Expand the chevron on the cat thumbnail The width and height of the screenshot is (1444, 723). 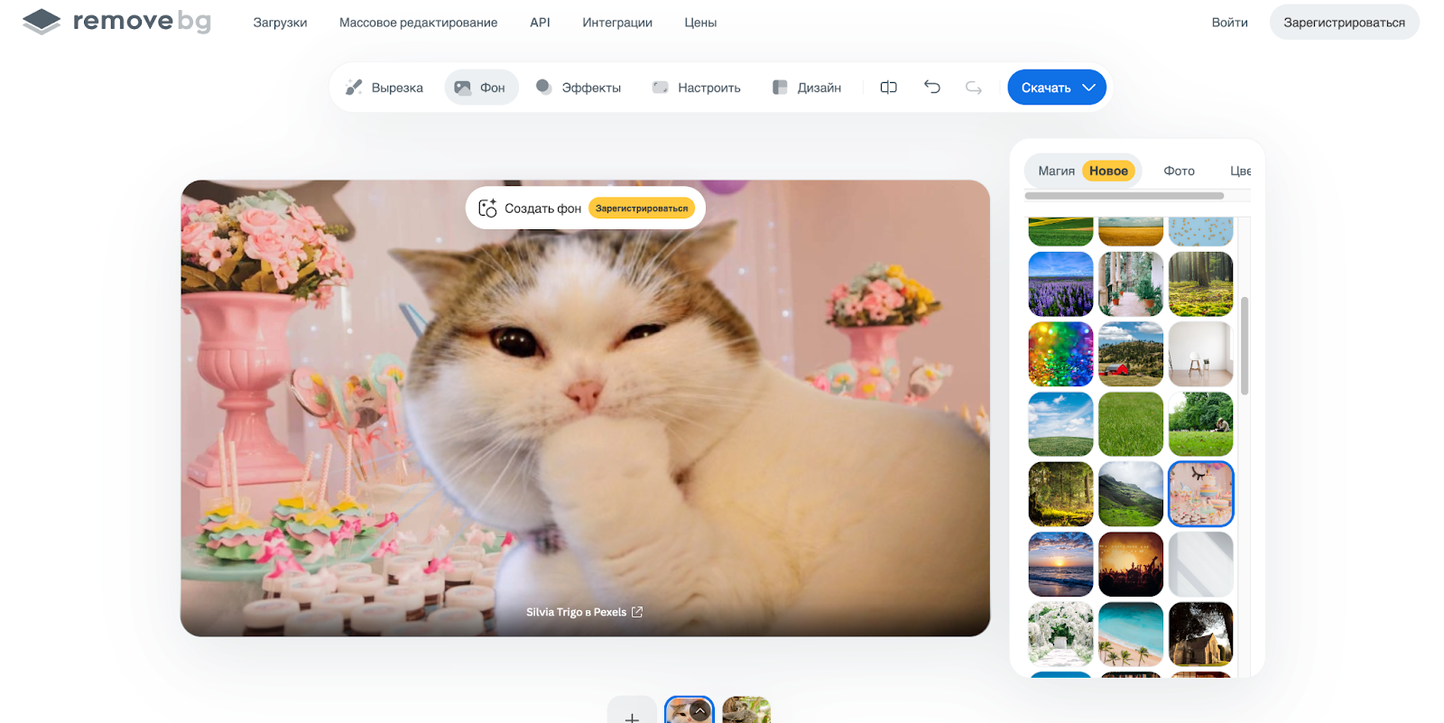700,711
